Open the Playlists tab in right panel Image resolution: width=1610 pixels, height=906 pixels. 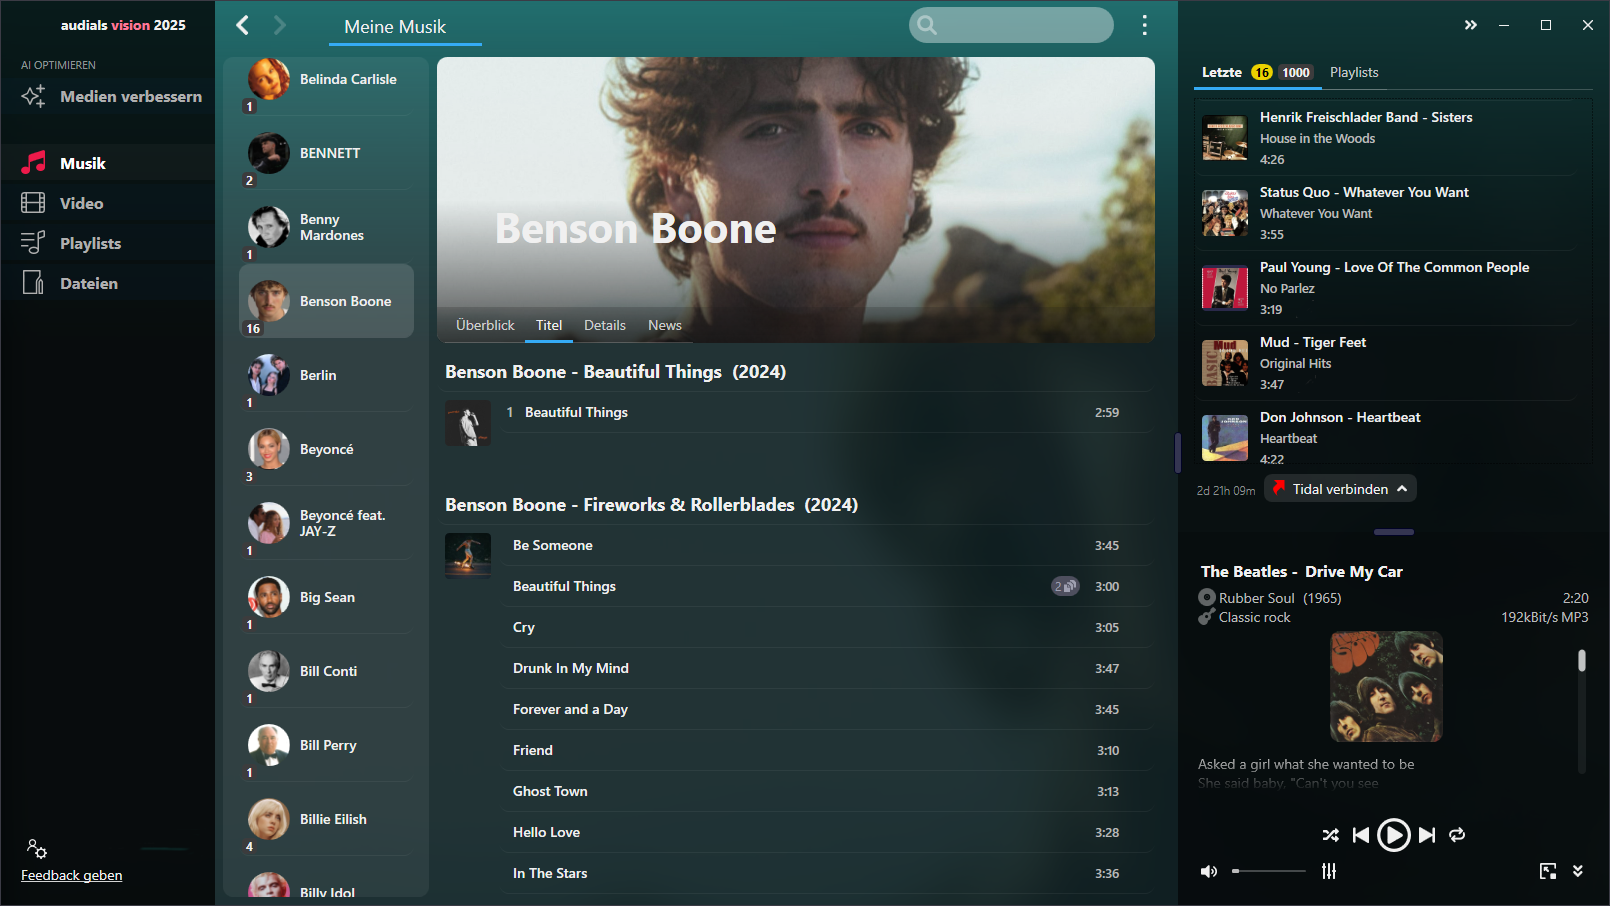[1354, 72]
